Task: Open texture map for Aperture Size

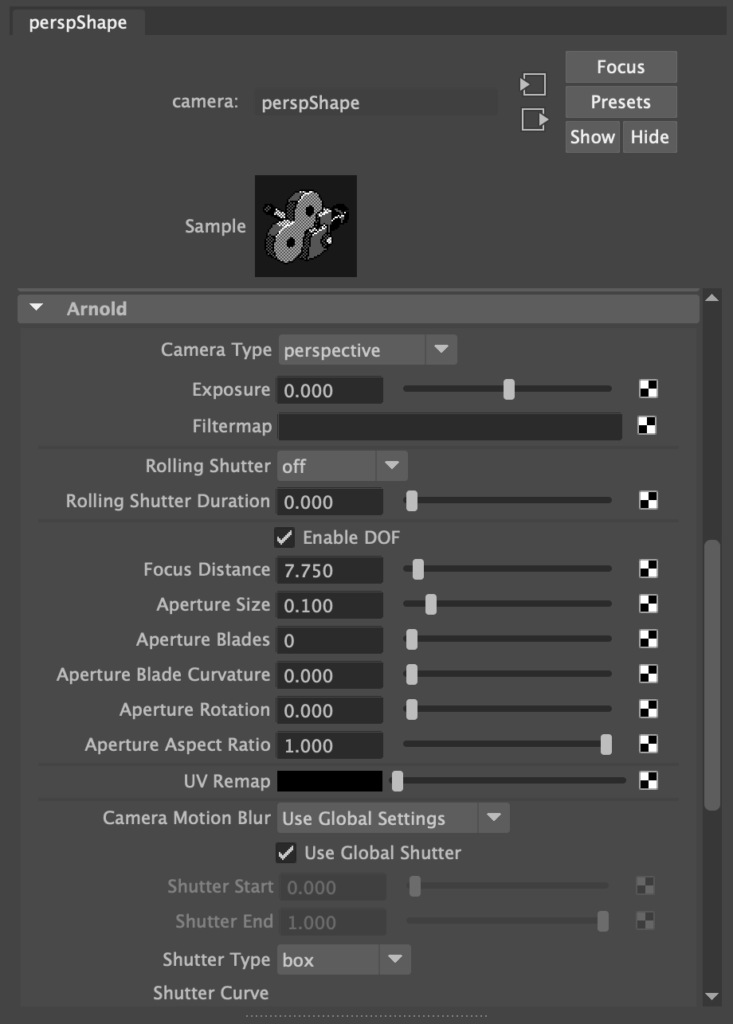Action: pyautogui.click(x=648, y=604)
